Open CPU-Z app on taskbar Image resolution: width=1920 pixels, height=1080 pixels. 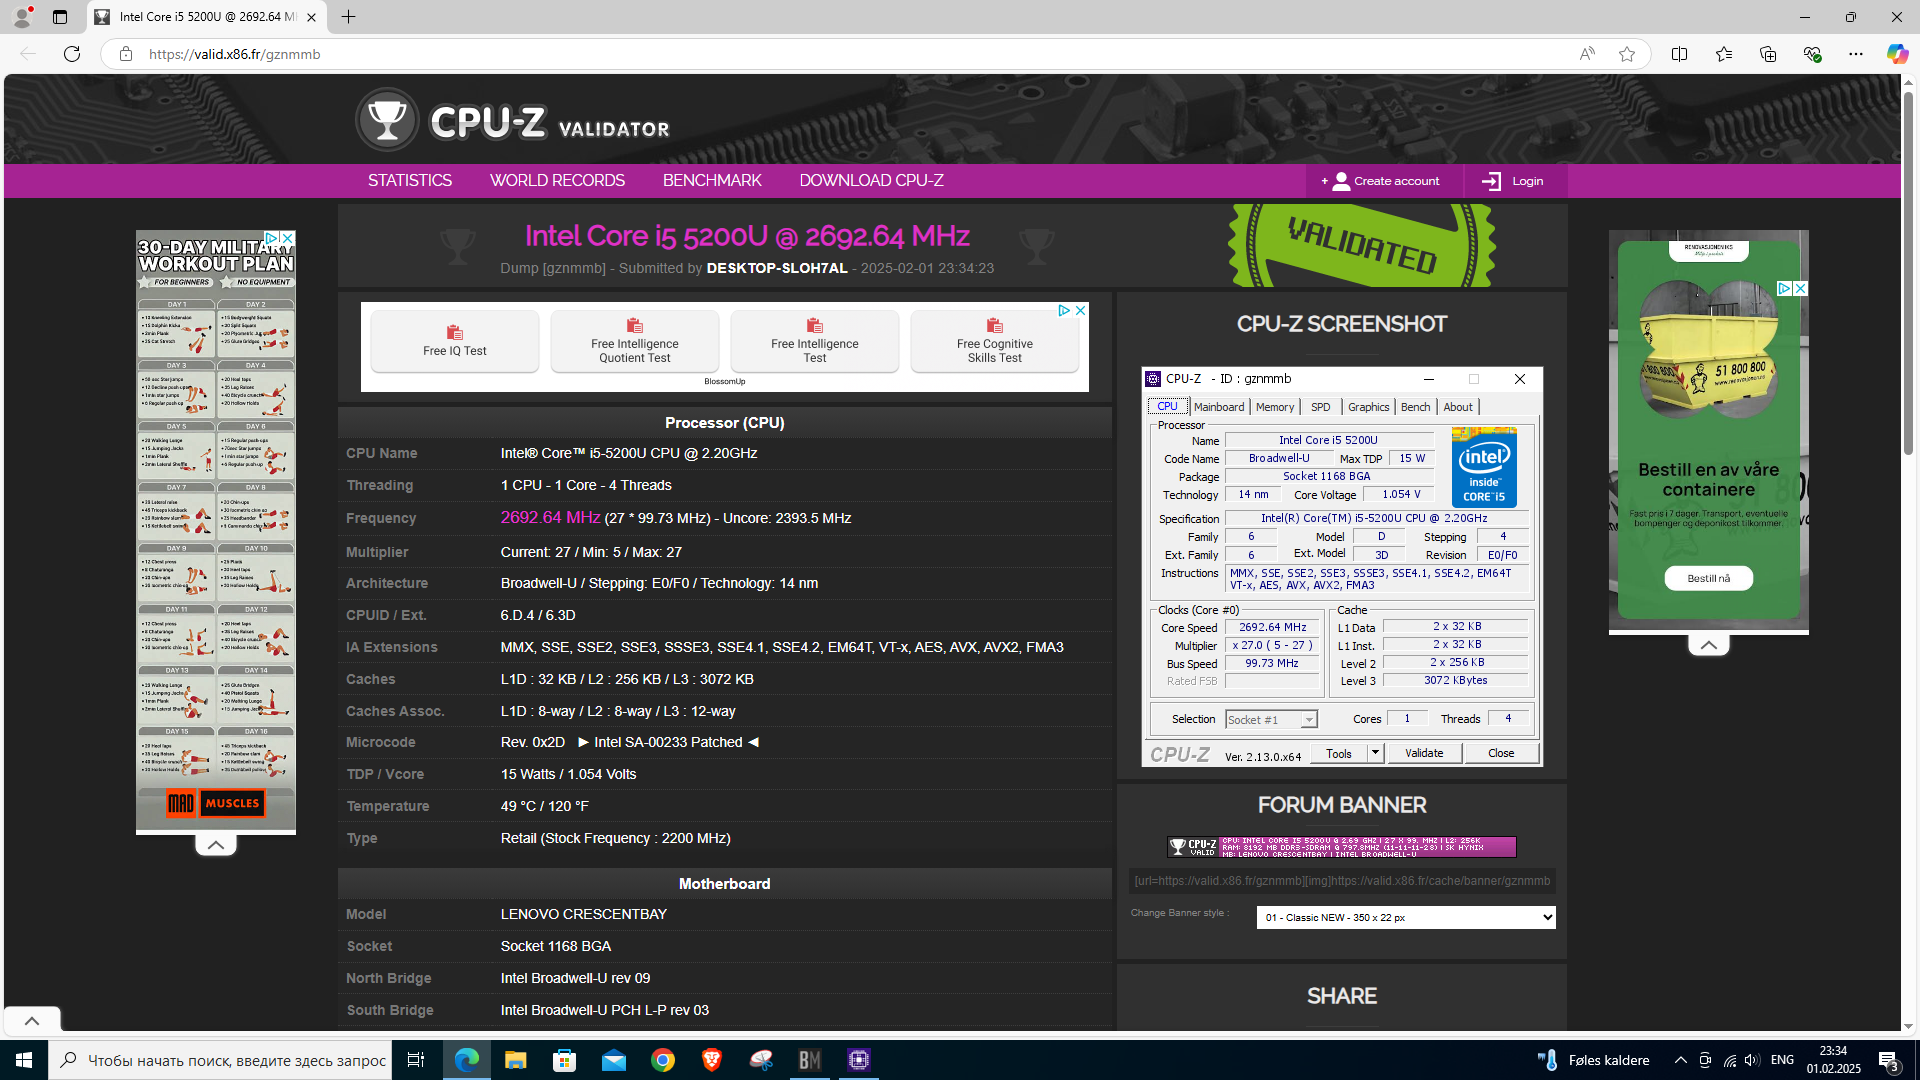coord(859,1060)
